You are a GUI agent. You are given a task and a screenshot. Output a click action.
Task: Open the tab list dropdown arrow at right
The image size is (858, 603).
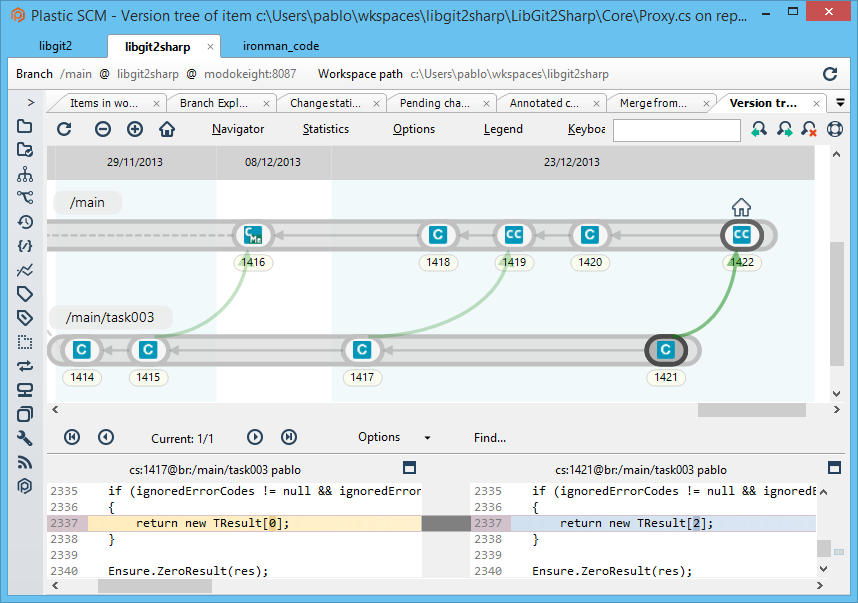point(840,102)
